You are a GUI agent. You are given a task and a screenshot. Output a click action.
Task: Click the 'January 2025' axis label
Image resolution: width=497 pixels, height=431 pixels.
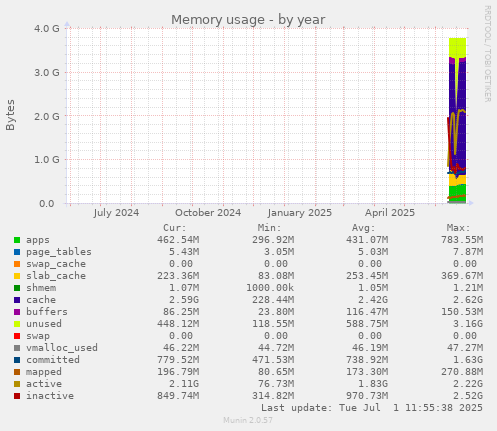[299, 213]
